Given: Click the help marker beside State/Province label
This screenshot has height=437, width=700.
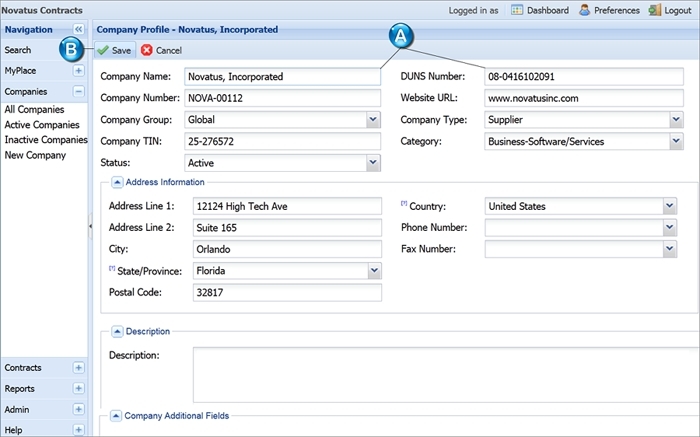Looking at the screenshot, I should [112, 268].
